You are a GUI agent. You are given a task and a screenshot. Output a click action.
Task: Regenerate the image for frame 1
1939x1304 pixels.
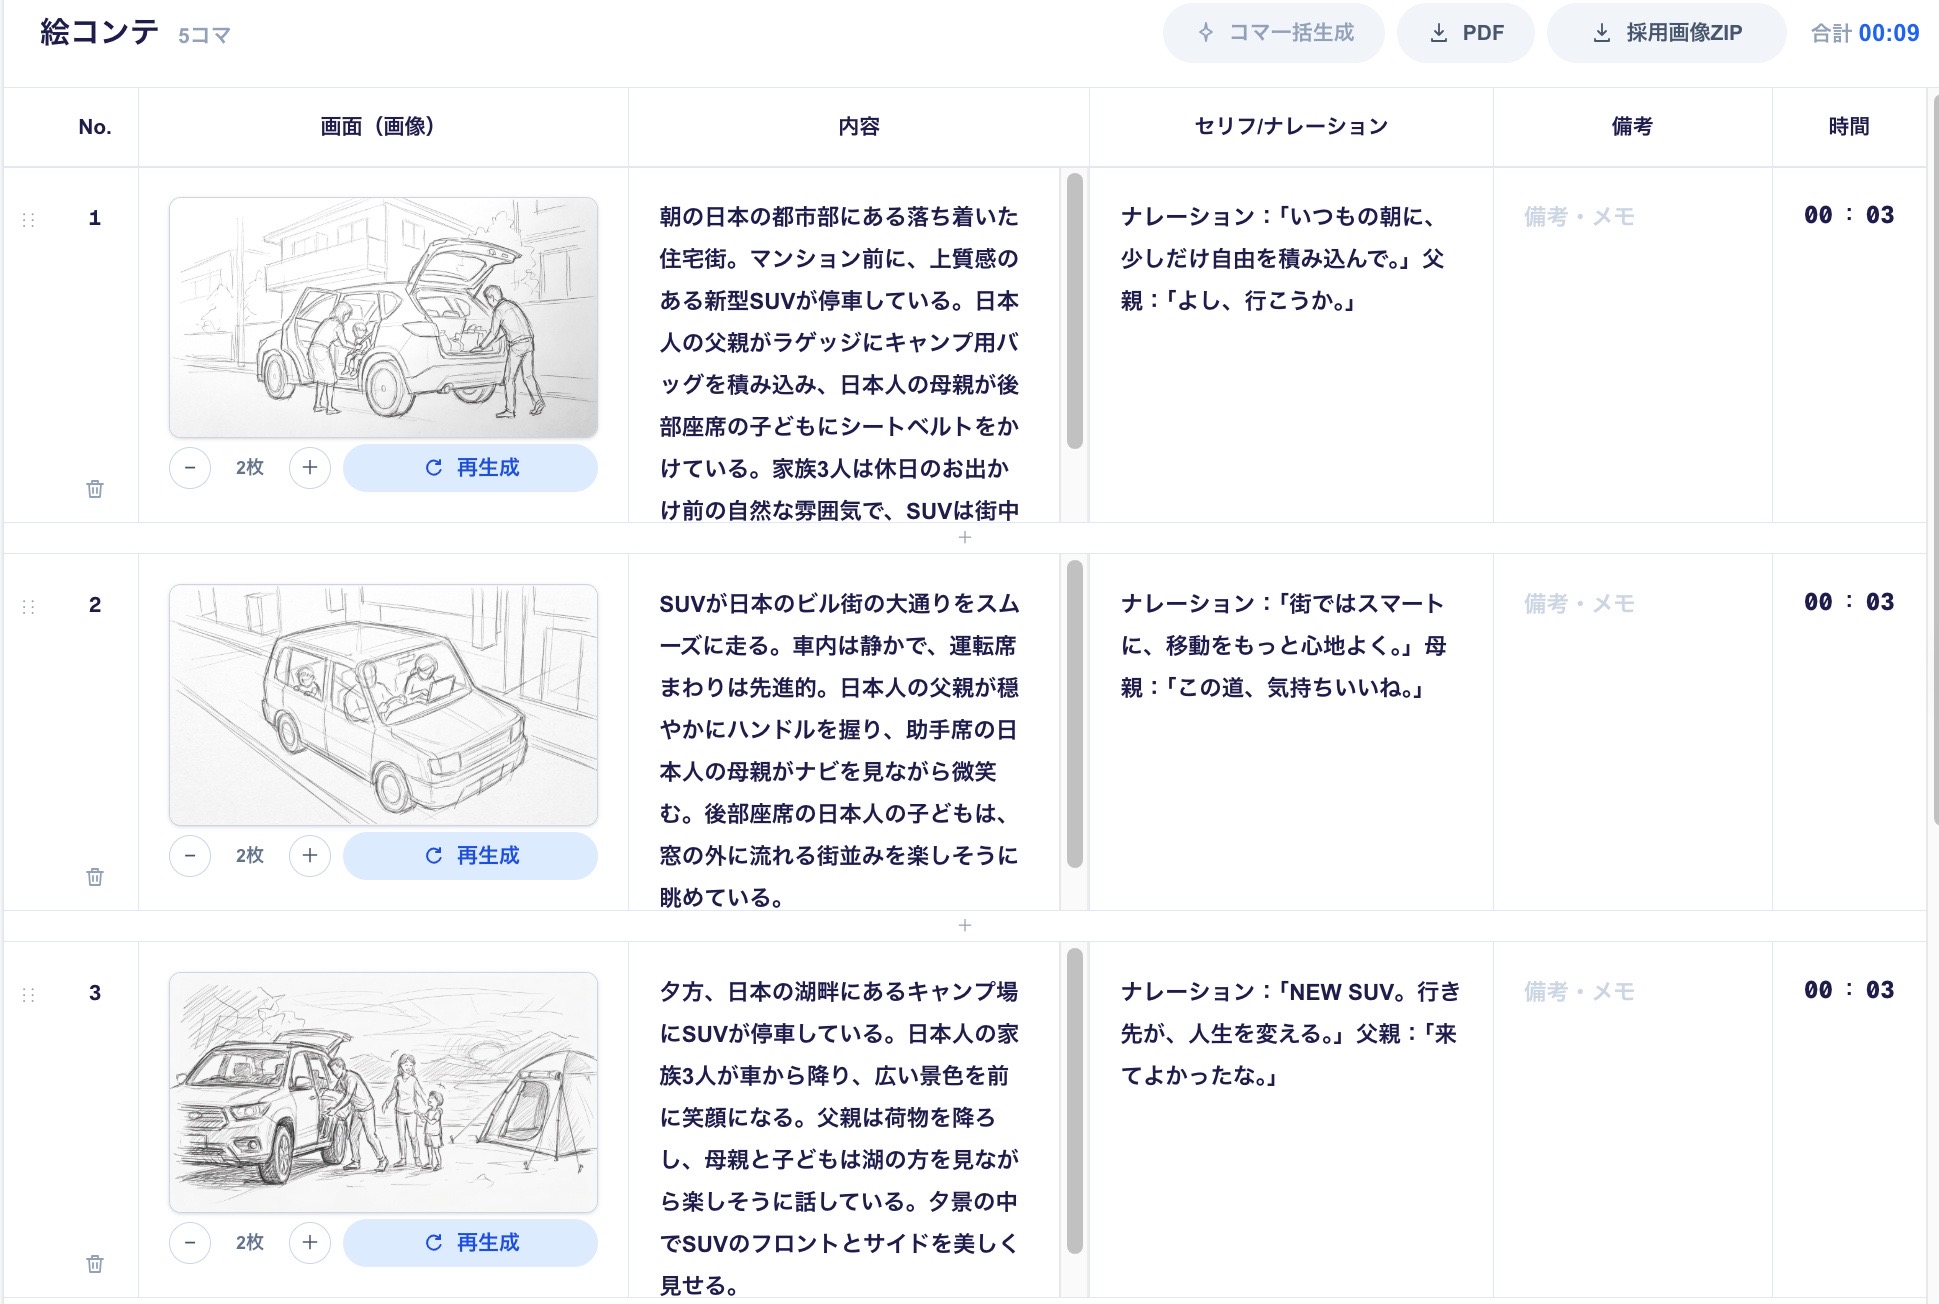(x=470, y=468)
